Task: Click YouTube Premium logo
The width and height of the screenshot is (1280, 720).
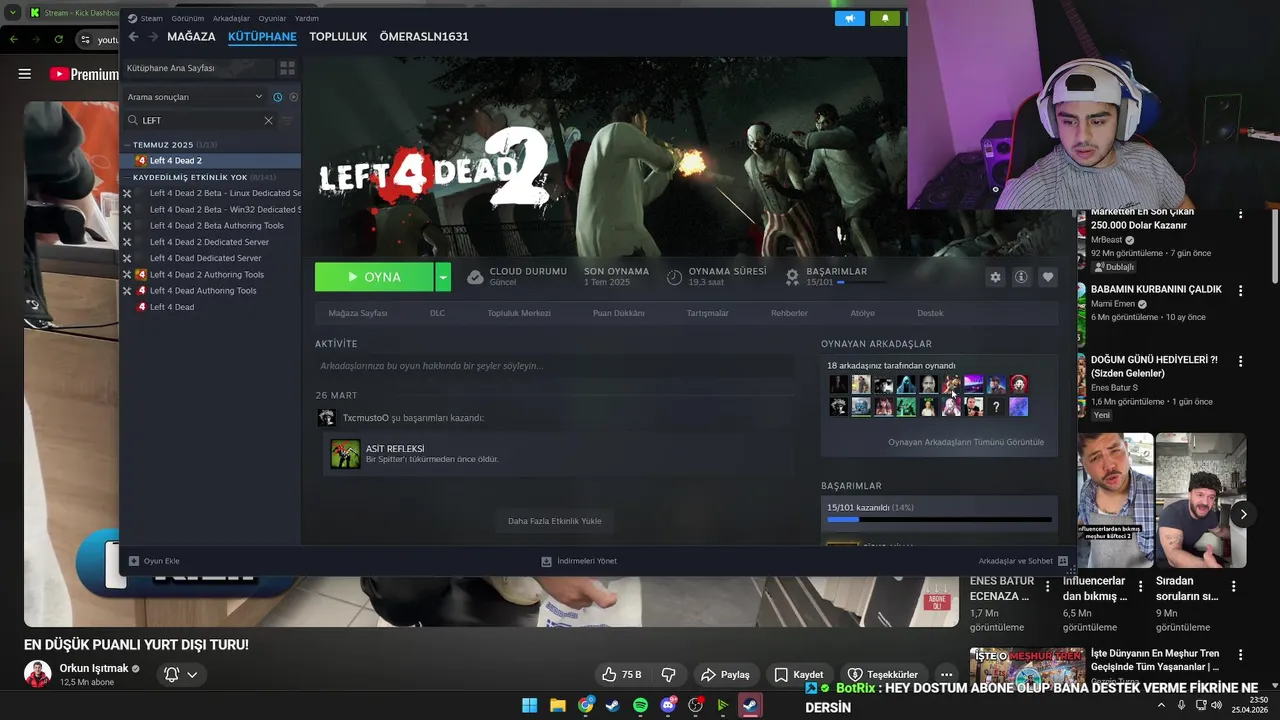Action: coord(84,74)
